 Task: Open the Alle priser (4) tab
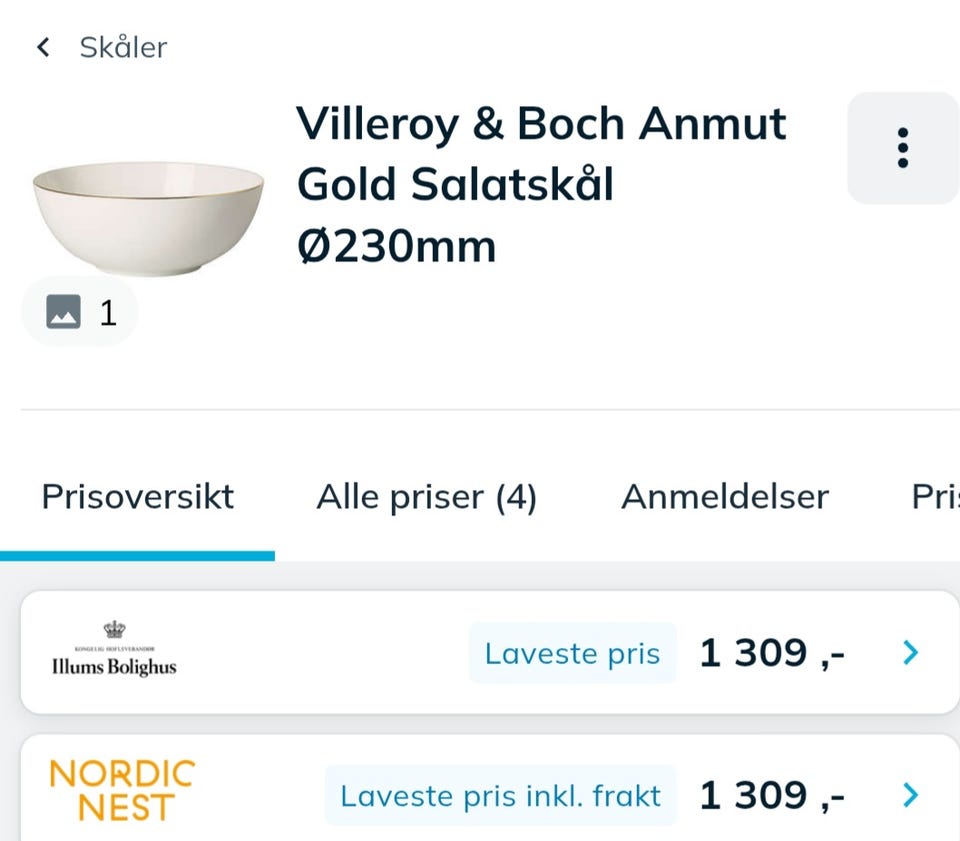427,496
